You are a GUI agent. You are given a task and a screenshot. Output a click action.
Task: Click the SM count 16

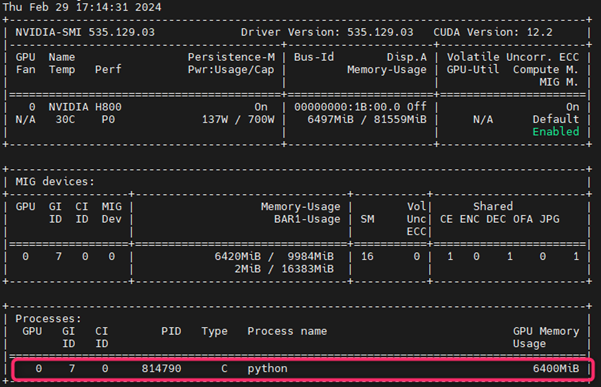(367, 256)
